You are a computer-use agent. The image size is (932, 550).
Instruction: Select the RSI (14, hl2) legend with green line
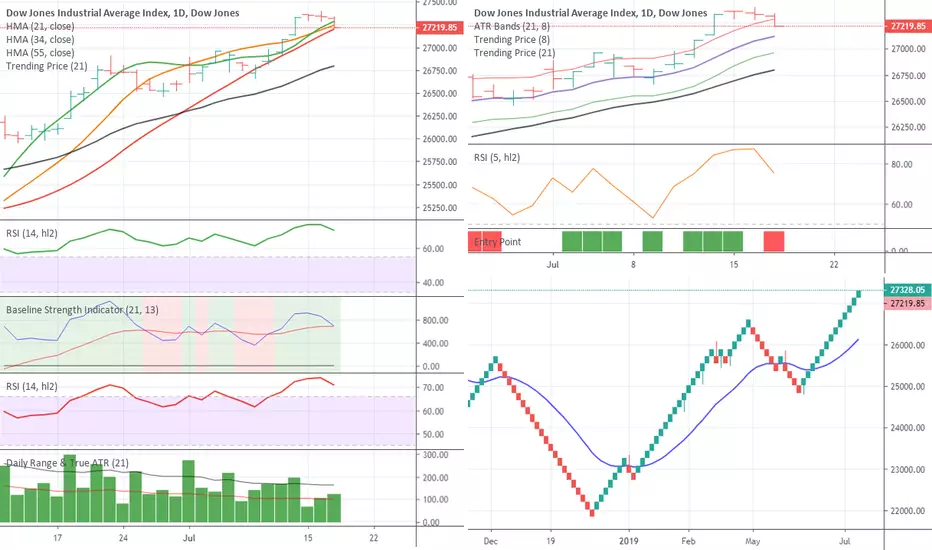pos(32,233)
